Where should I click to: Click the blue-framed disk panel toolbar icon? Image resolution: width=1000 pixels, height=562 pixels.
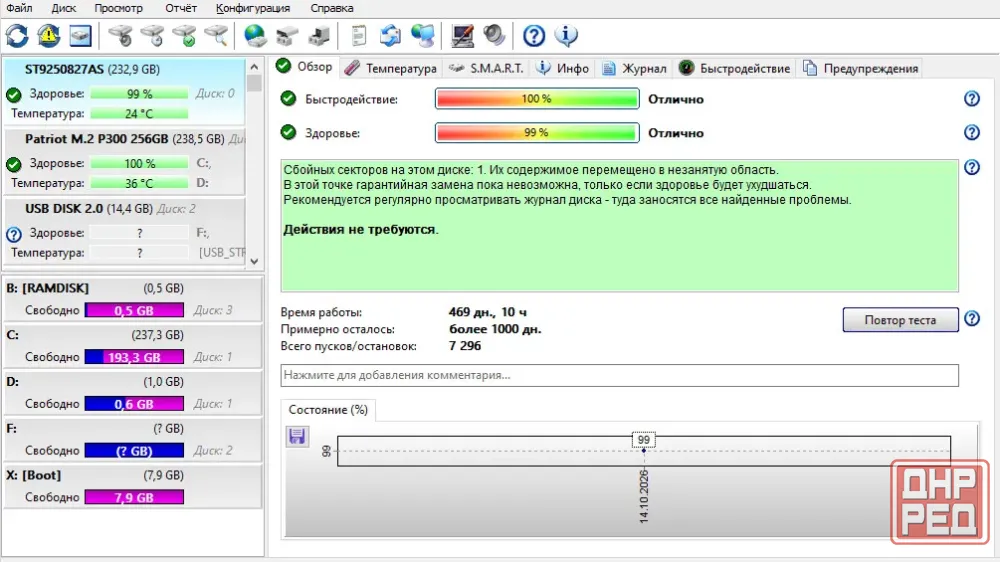80,36
